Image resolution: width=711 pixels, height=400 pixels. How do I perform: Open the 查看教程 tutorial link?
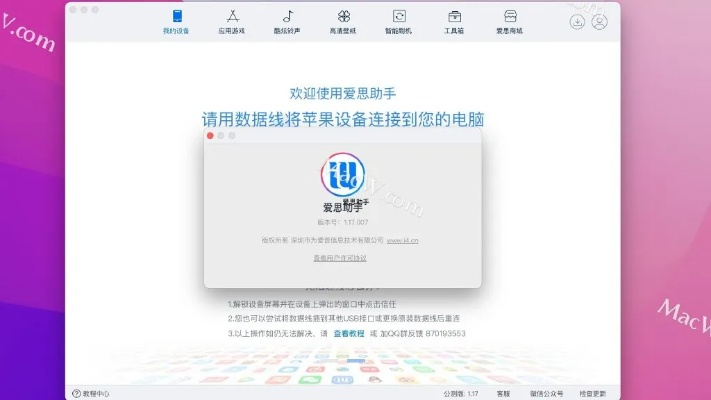[349, 333]
